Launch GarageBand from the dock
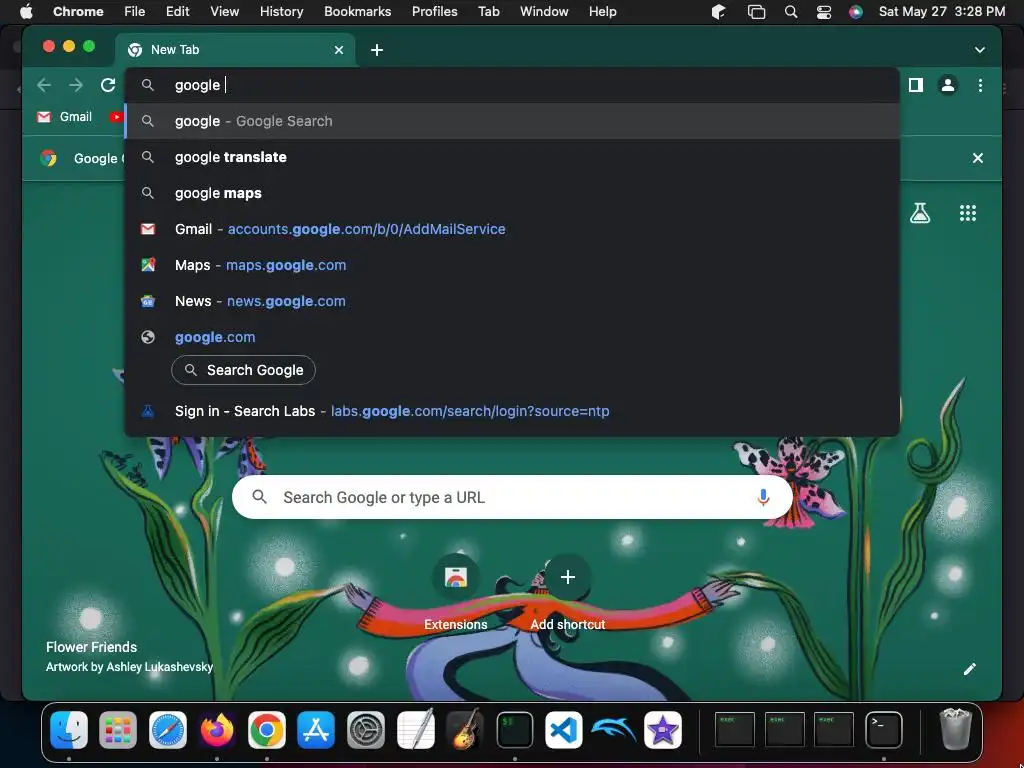This screenshot has width=1024, height=768. click(464, 729)
